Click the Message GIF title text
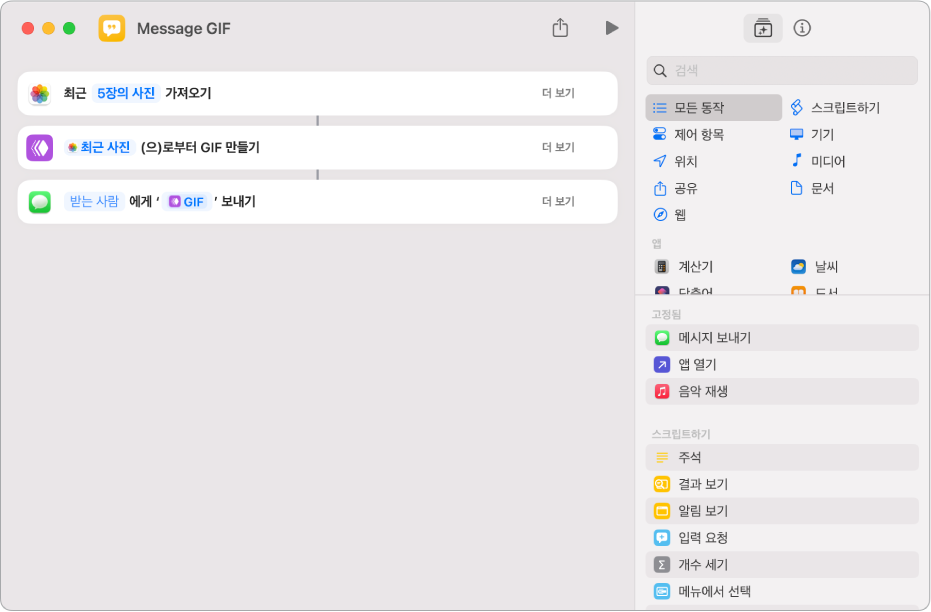Screen dimensions: 931x612 pyautogui.click(x=183, y=28)
